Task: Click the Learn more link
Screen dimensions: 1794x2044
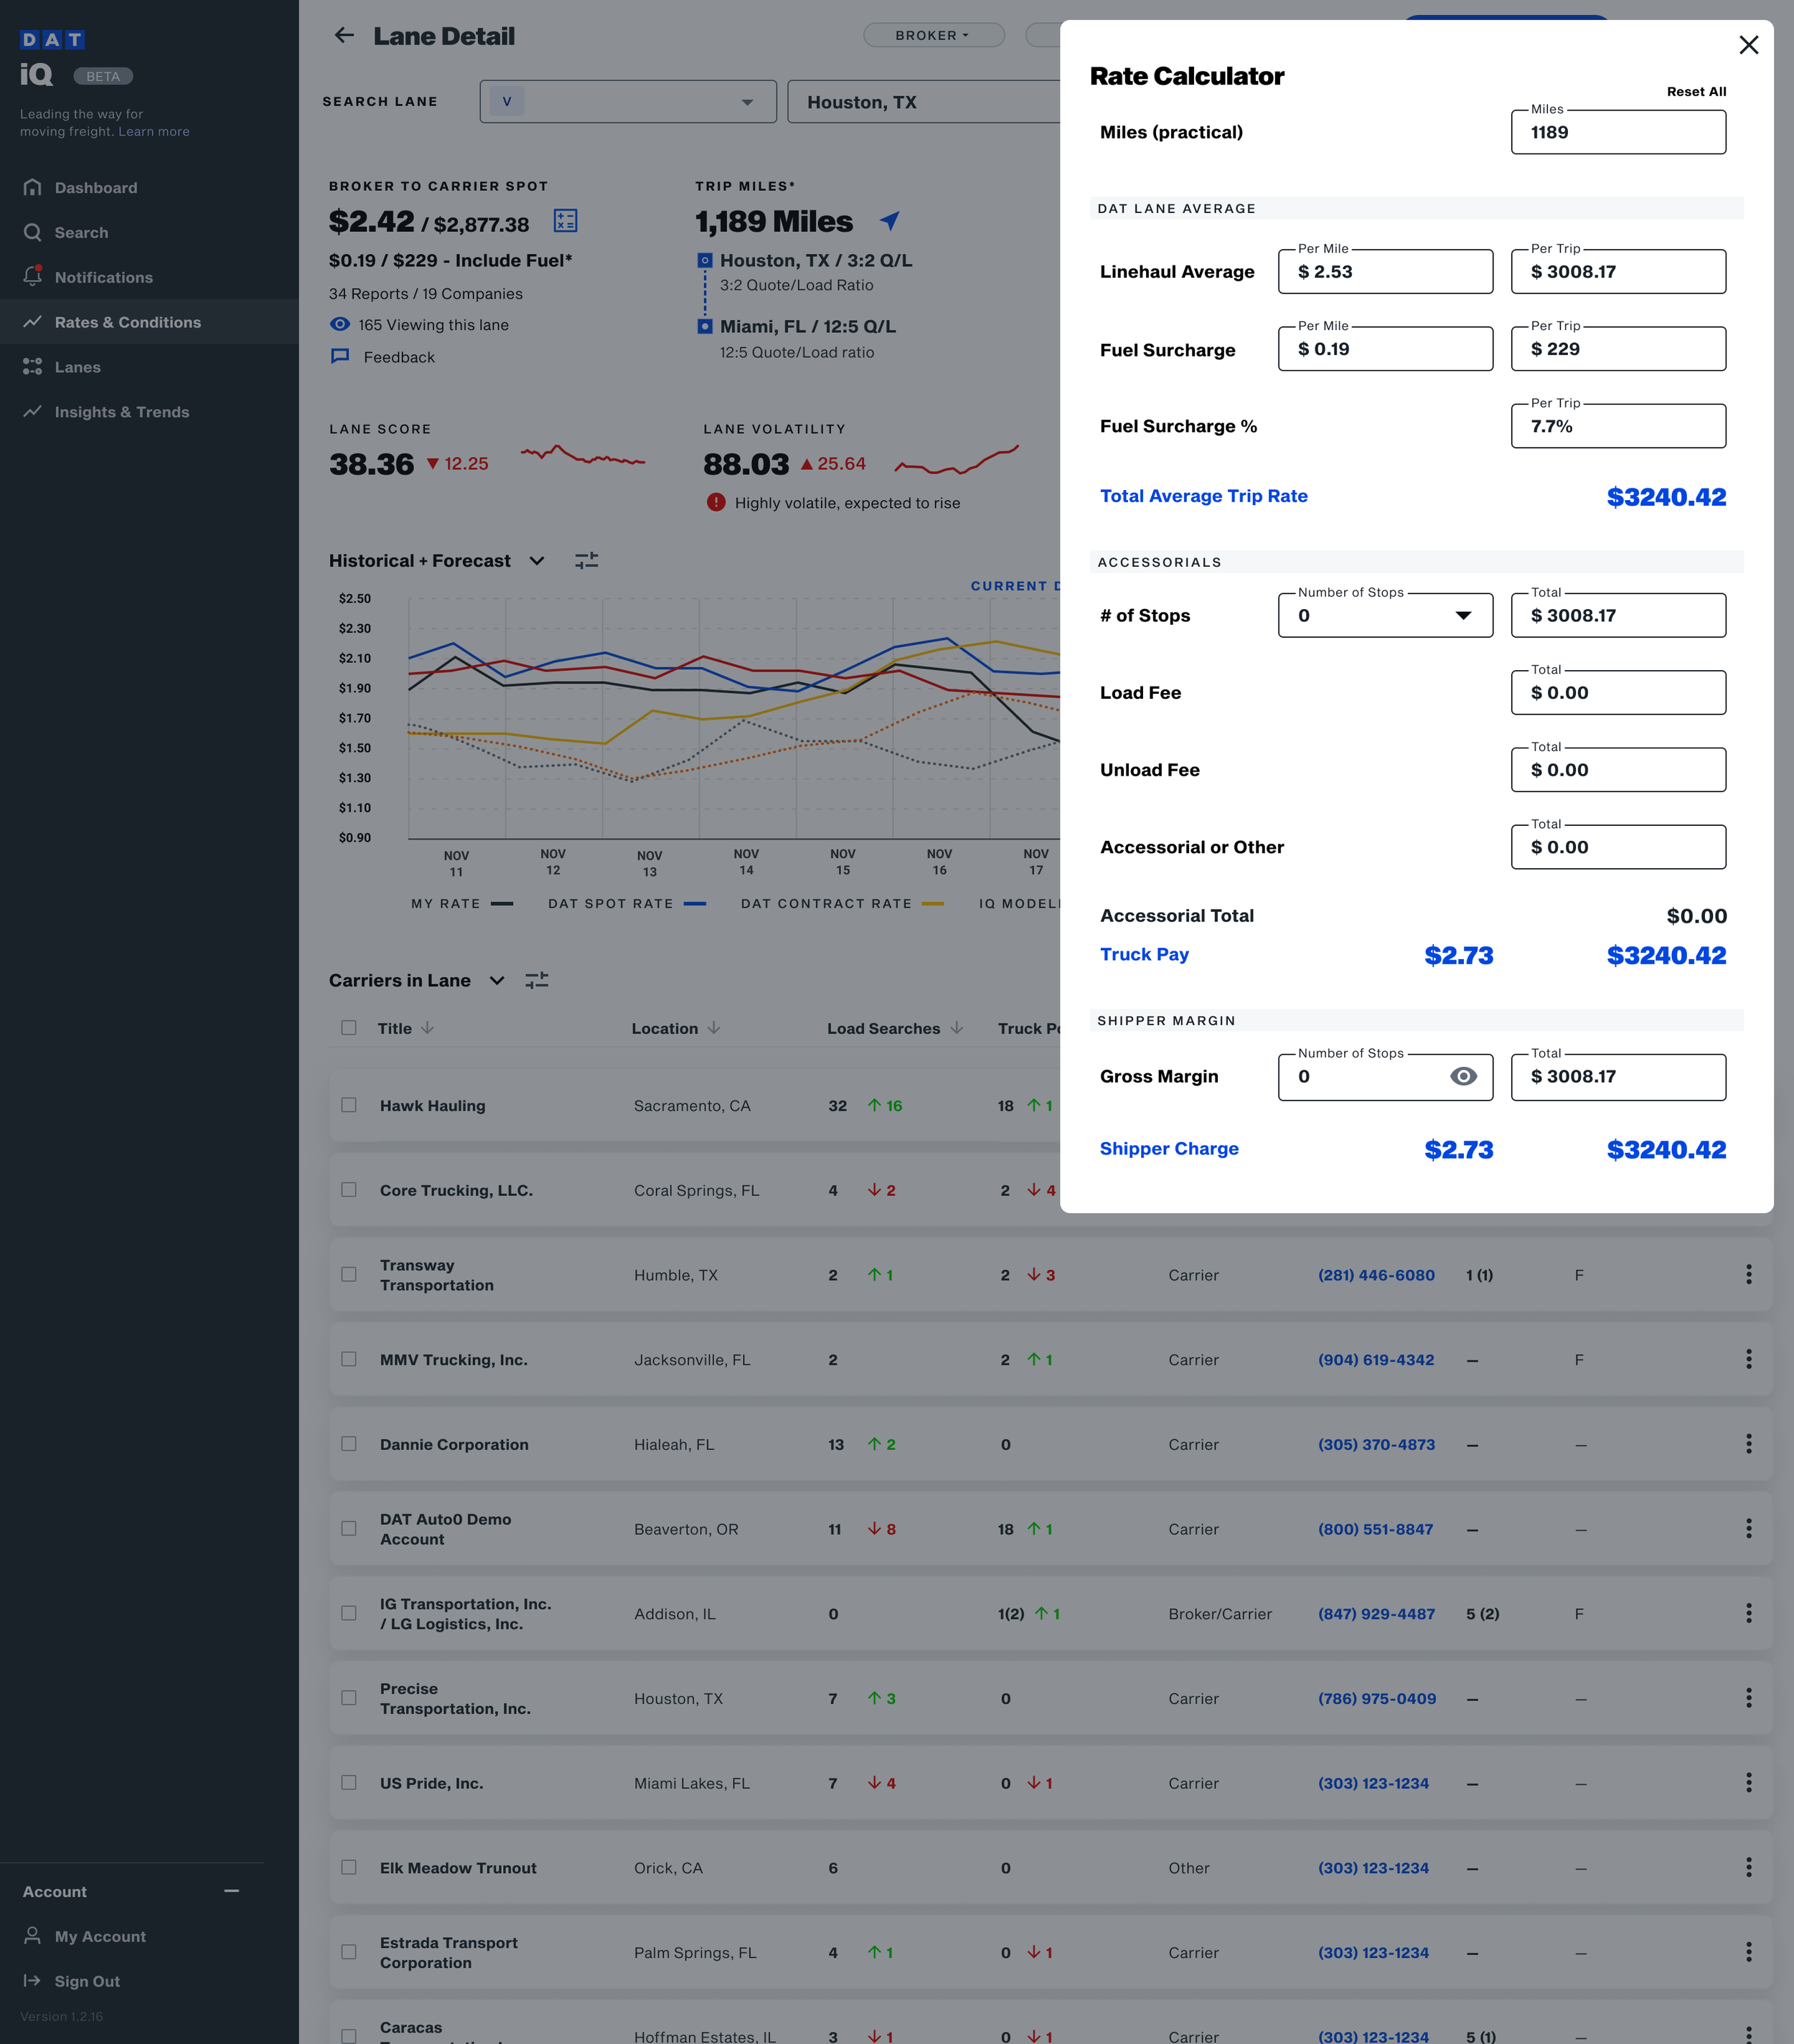Action: point(154,132)
